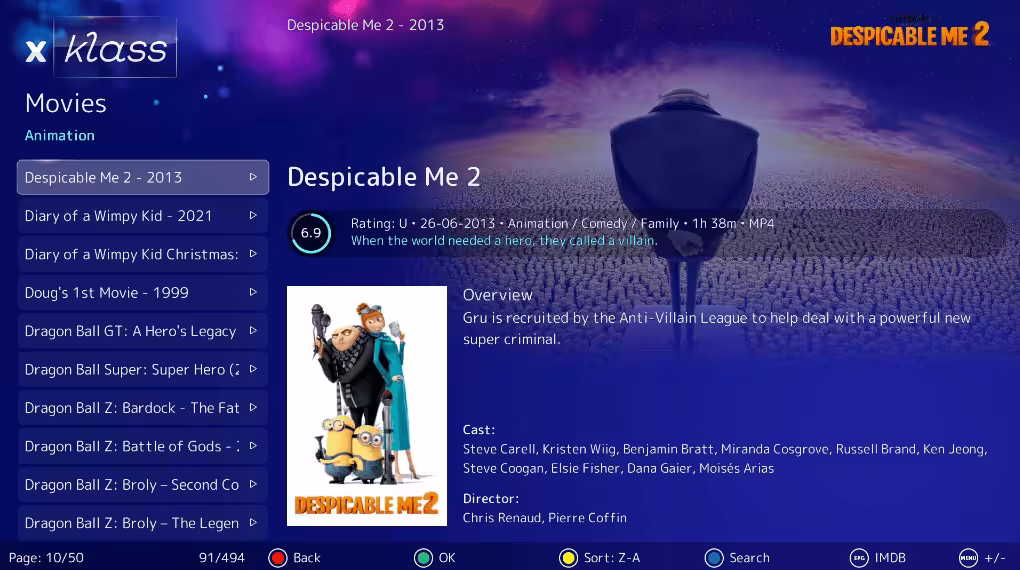Select Dragon Ball Z: Broly – Second Coming entry

pos(142,484)
